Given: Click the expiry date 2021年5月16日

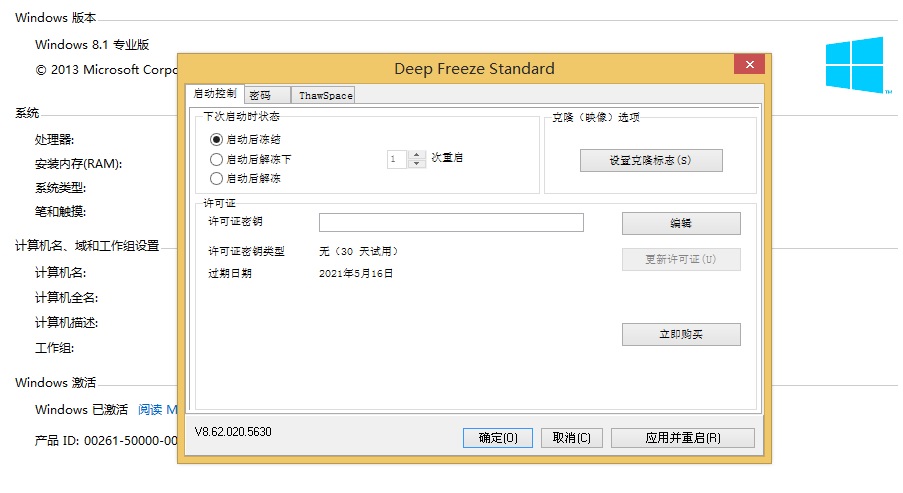Looking at the screenshot, I should coord(356,274).
